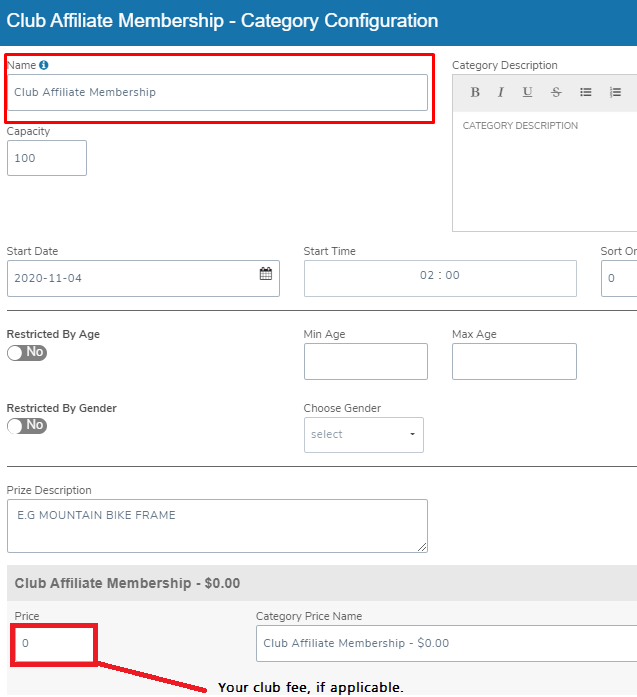
Task: Insert a bulleted list in description
Action: click(586, 92)
